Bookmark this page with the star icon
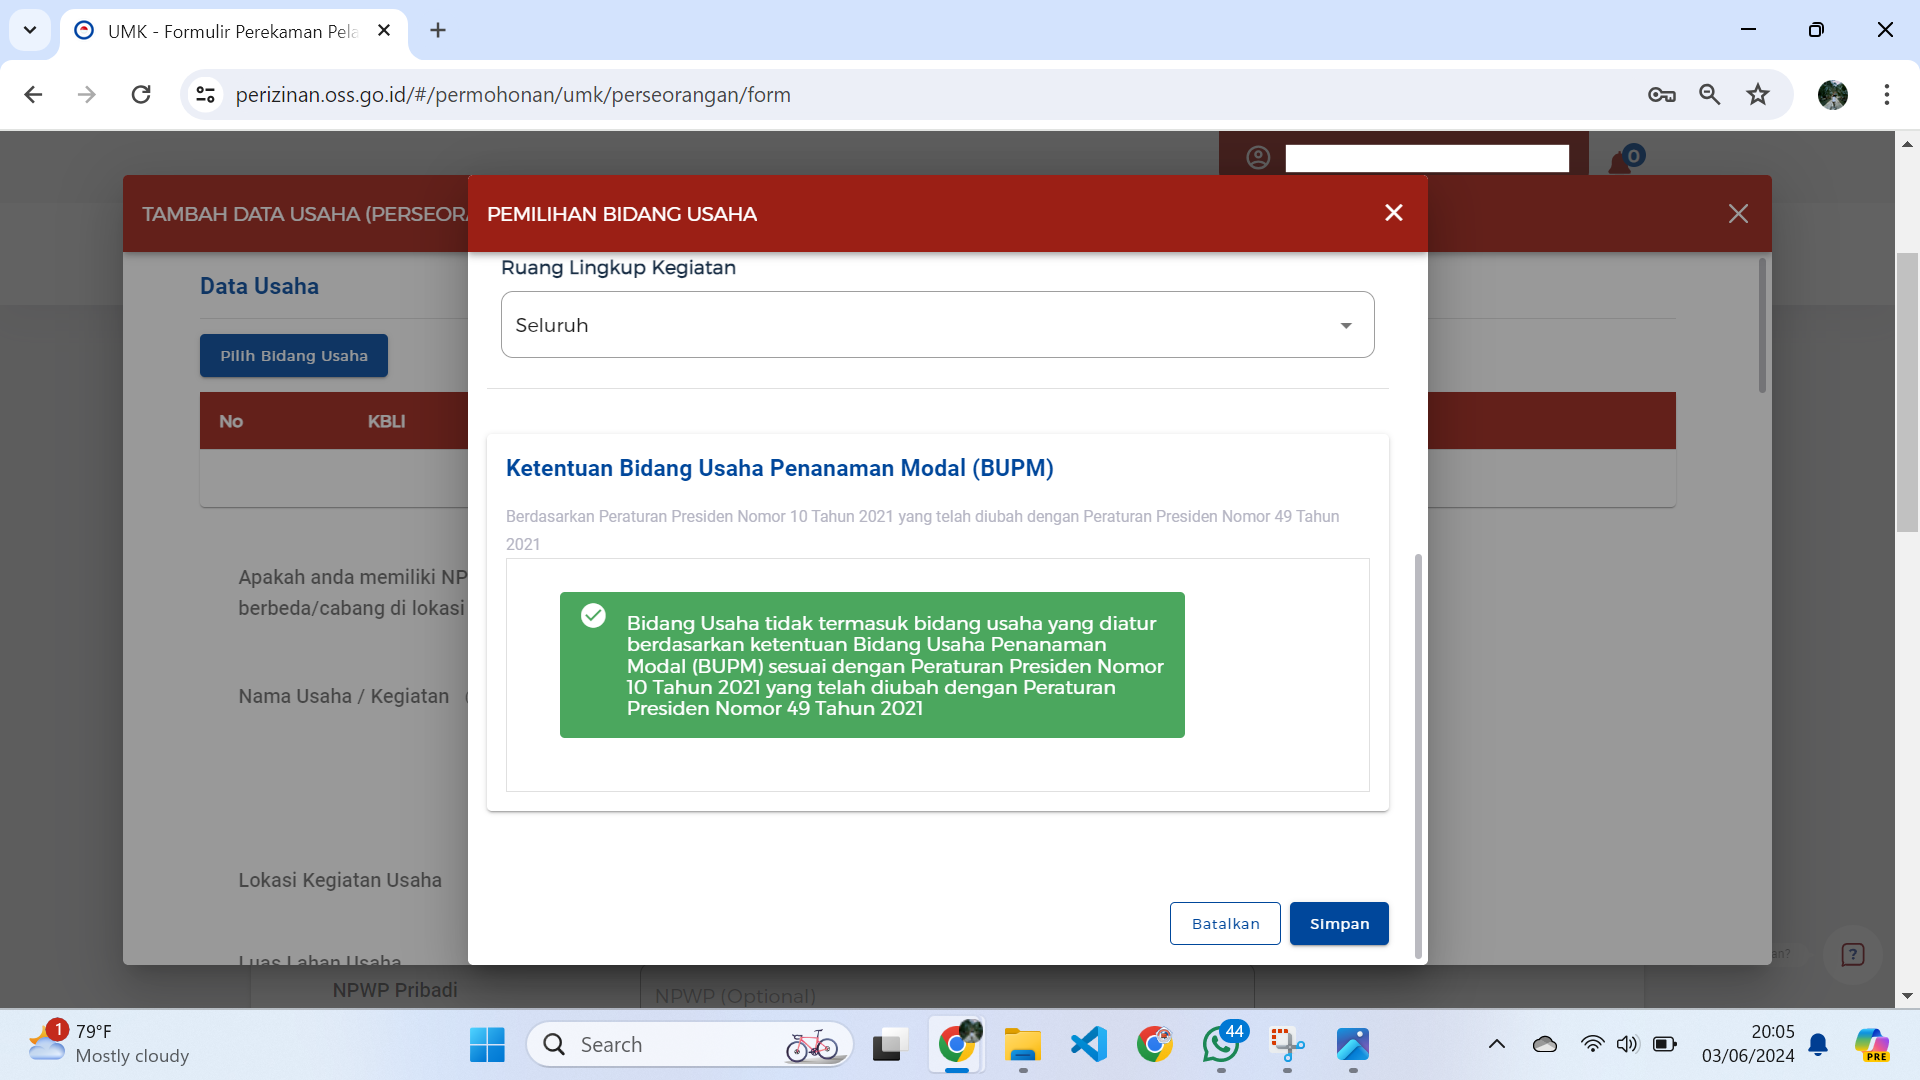This screenshot has width=1920, height=1080. [x=1758, y=95]
